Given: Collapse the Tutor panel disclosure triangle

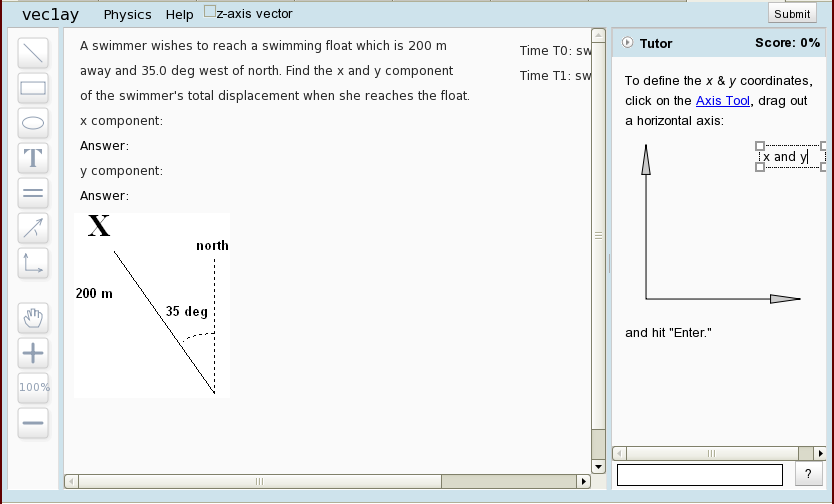Looking at the screenshot, I should 627,43.
